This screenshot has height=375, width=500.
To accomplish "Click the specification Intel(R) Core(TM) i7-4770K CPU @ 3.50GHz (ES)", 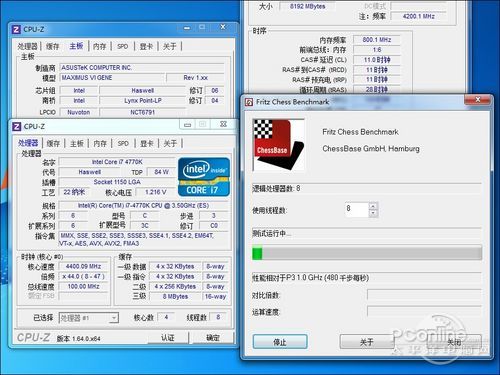I will [143, 206].
